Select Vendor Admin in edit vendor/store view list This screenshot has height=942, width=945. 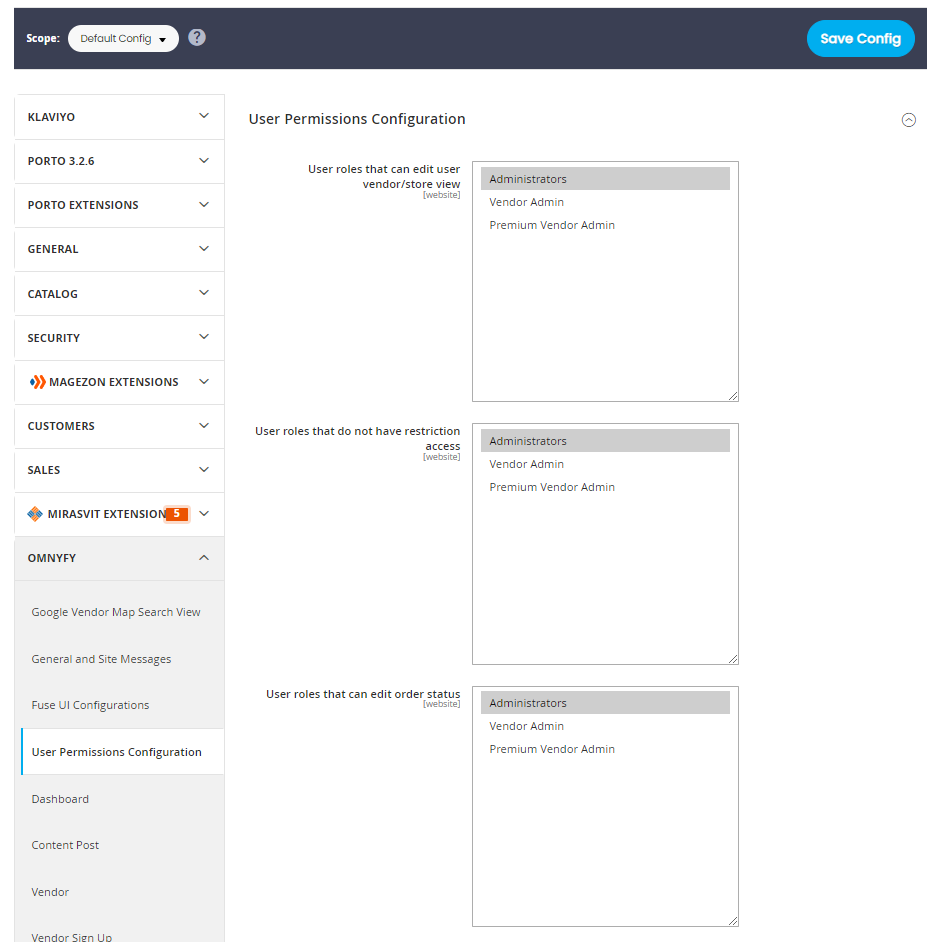click(x=605, y=202)
